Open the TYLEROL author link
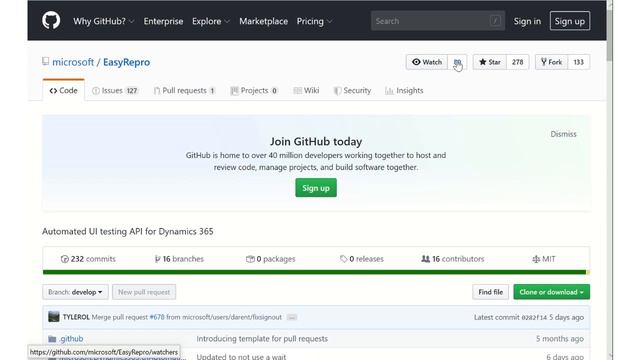 pyautogui.click(x=76, y=317)
